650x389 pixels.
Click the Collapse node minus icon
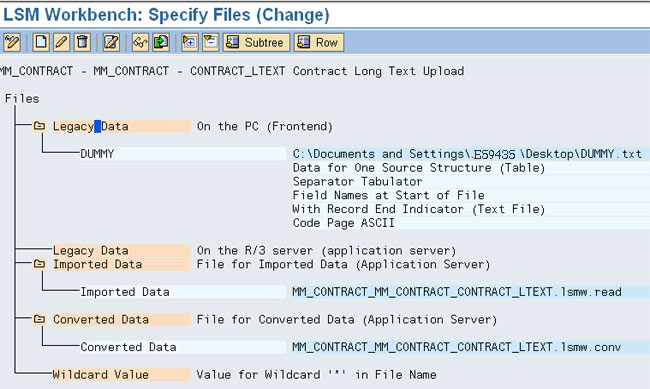(211, 42)
